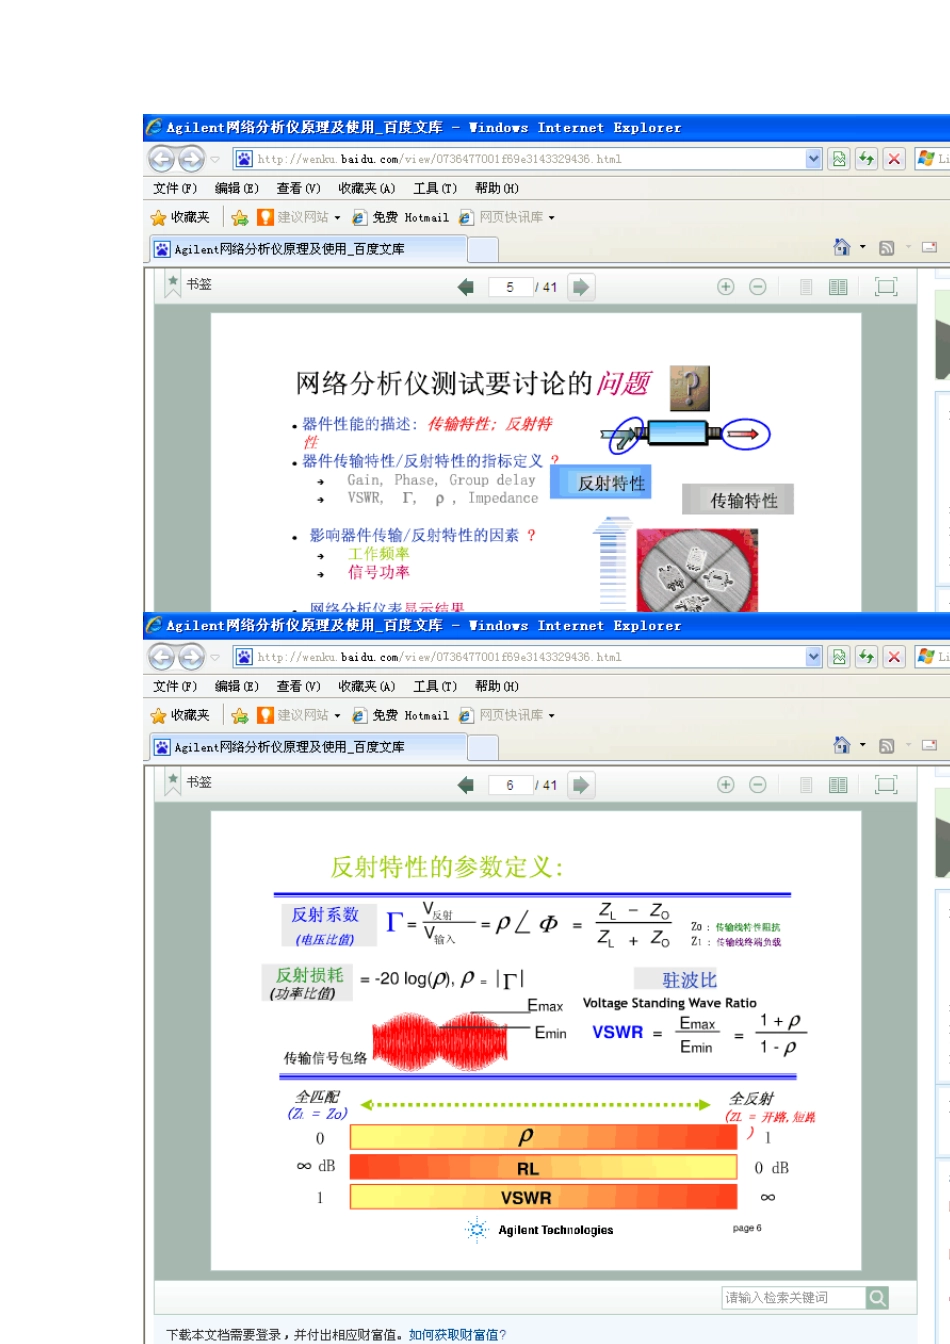
Task: Expand 建议网站 dropdown in page 6 window
Action: point(337,715)
